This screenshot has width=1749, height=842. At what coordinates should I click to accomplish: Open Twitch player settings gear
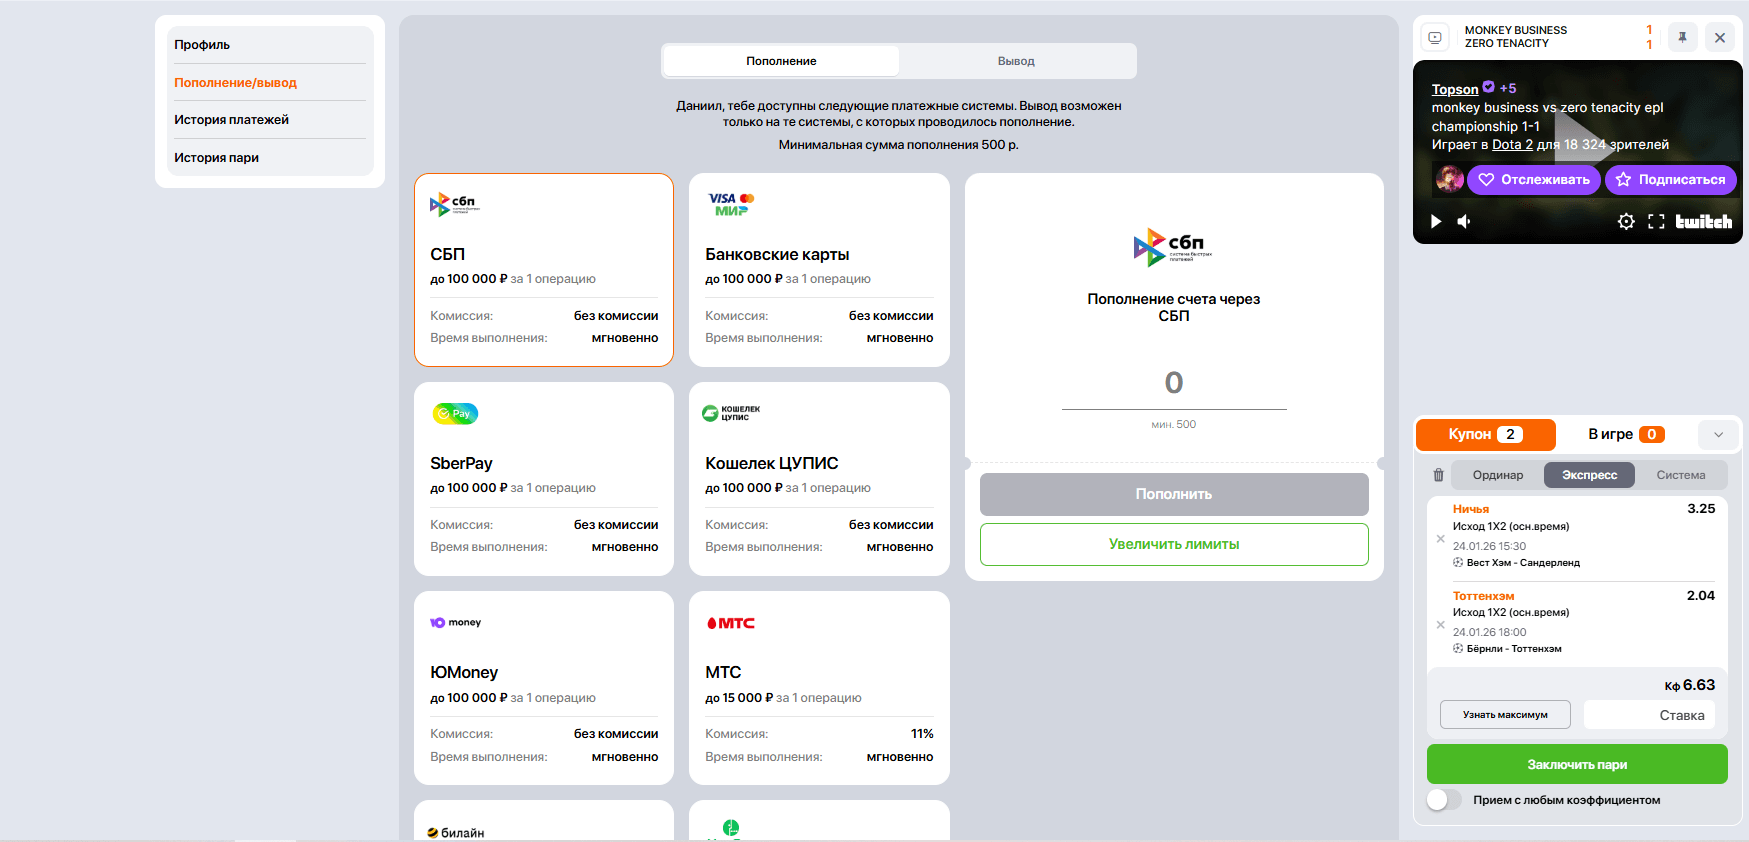(1626, 222)
